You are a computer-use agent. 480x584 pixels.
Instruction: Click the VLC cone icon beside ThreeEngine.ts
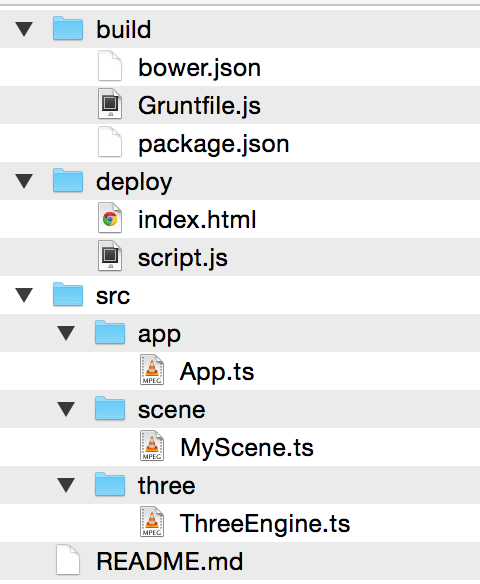[152, 522]
